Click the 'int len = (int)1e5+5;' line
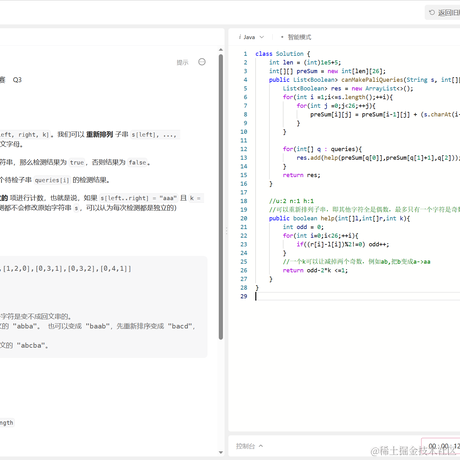Viewport: 460px width, 460px height. pos(305,62)
